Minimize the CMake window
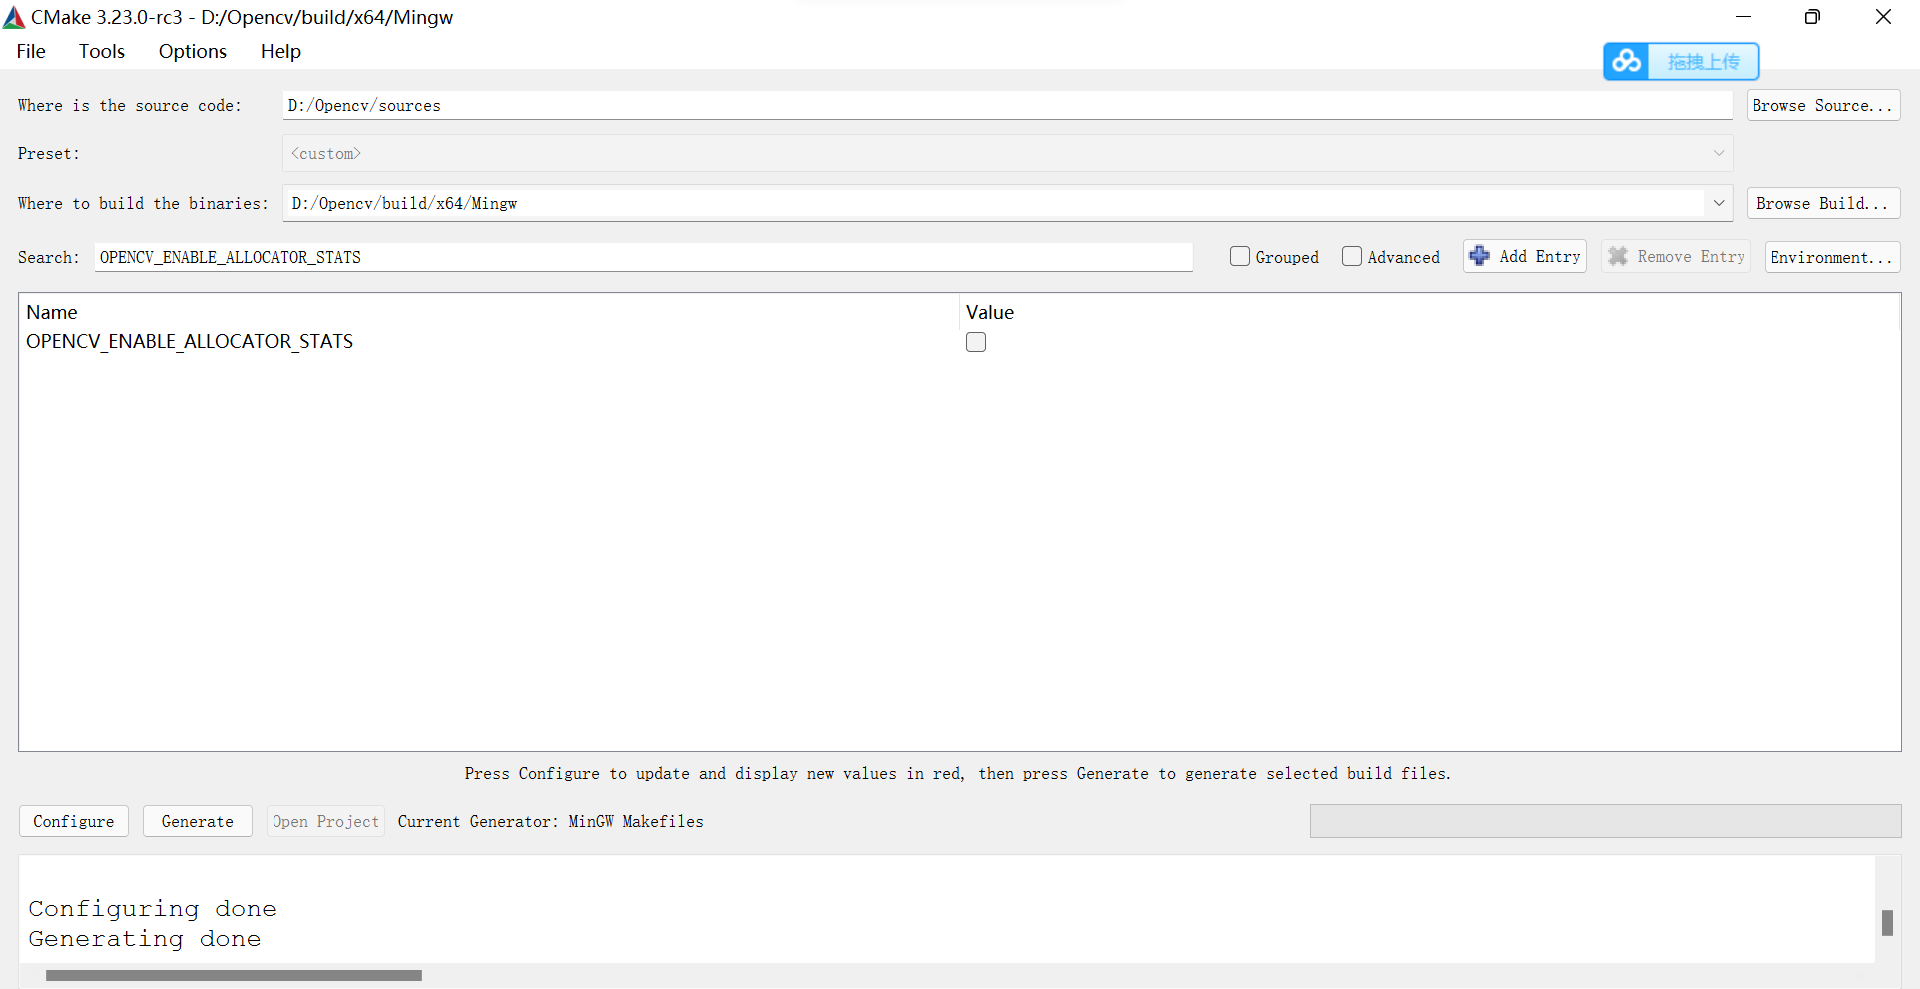The height and width of the screenshot is (989, 1920). tap(1744, 17)
